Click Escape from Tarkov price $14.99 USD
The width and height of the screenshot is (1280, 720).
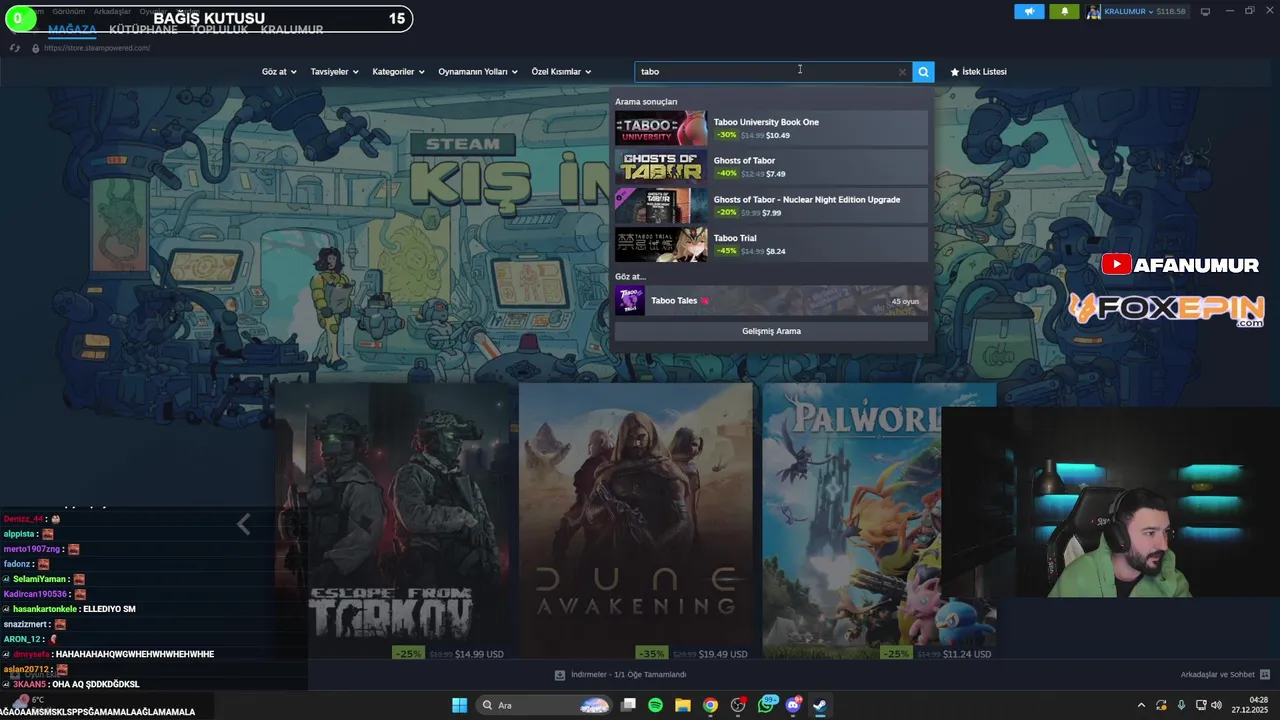[479, 654]
